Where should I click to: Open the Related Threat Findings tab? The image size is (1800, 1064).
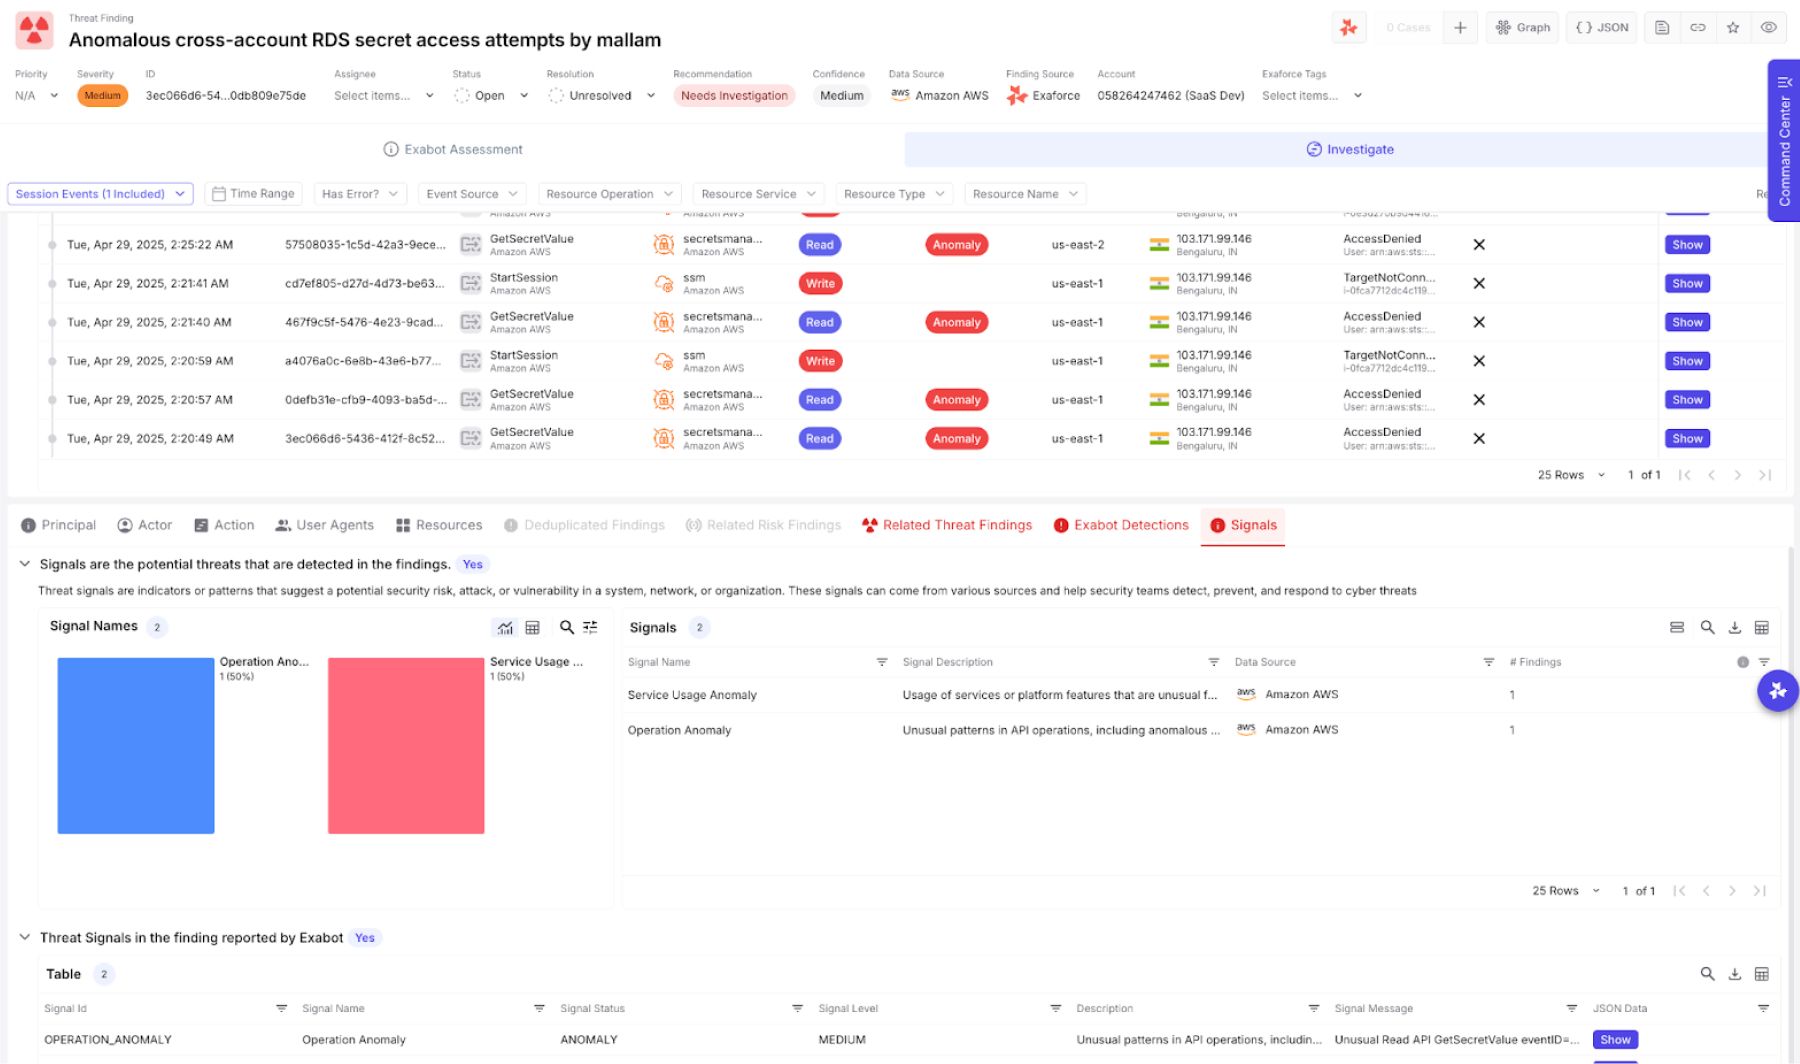tap(947, 525)
